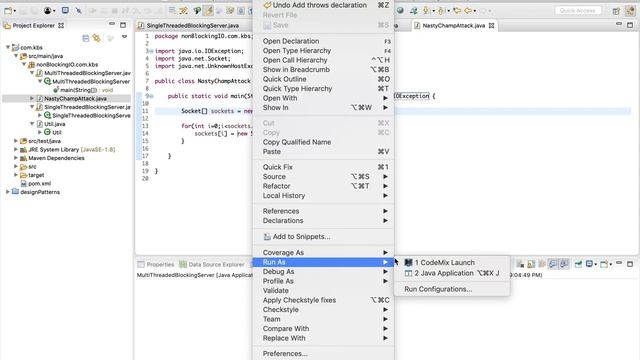This screenshot has width=640, height=360.
Task: Maximize the editor area
Action: click(x=630, y=25)
